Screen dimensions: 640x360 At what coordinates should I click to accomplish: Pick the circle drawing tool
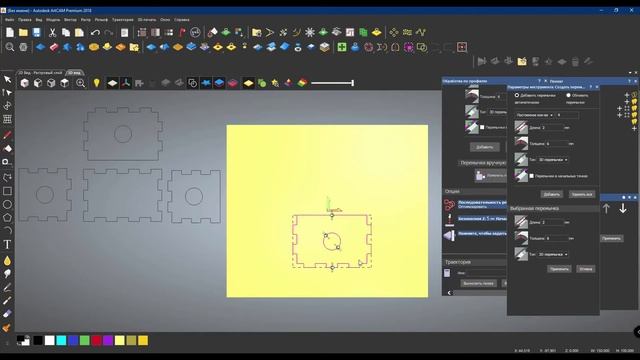(x=7, y=204)
